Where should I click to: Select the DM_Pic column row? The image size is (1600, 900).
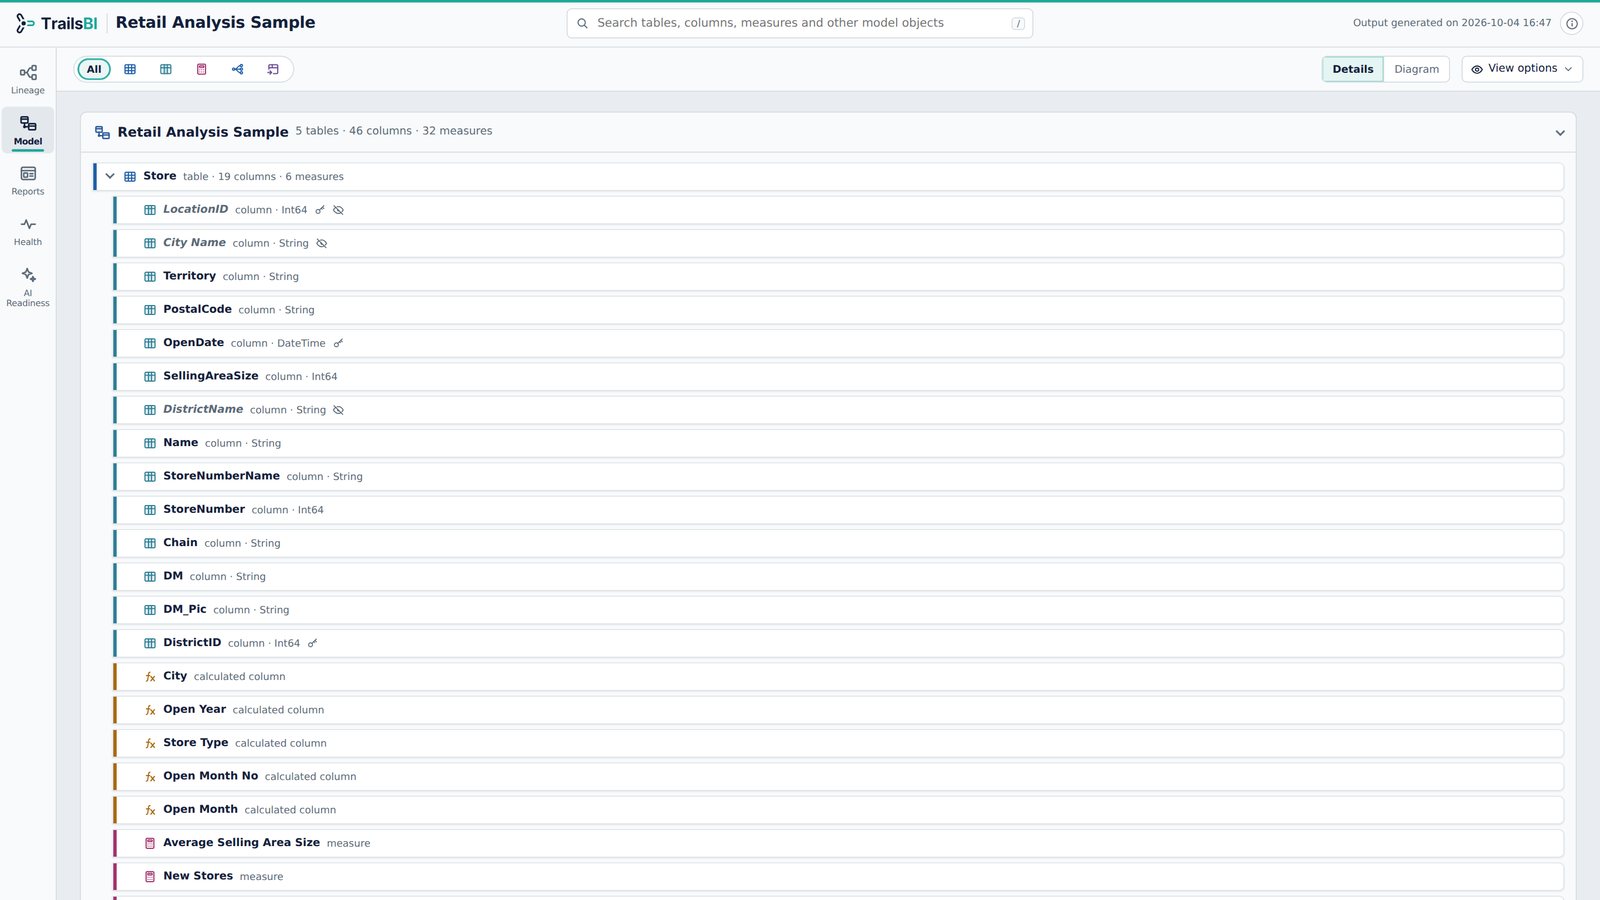pos(839,610)
